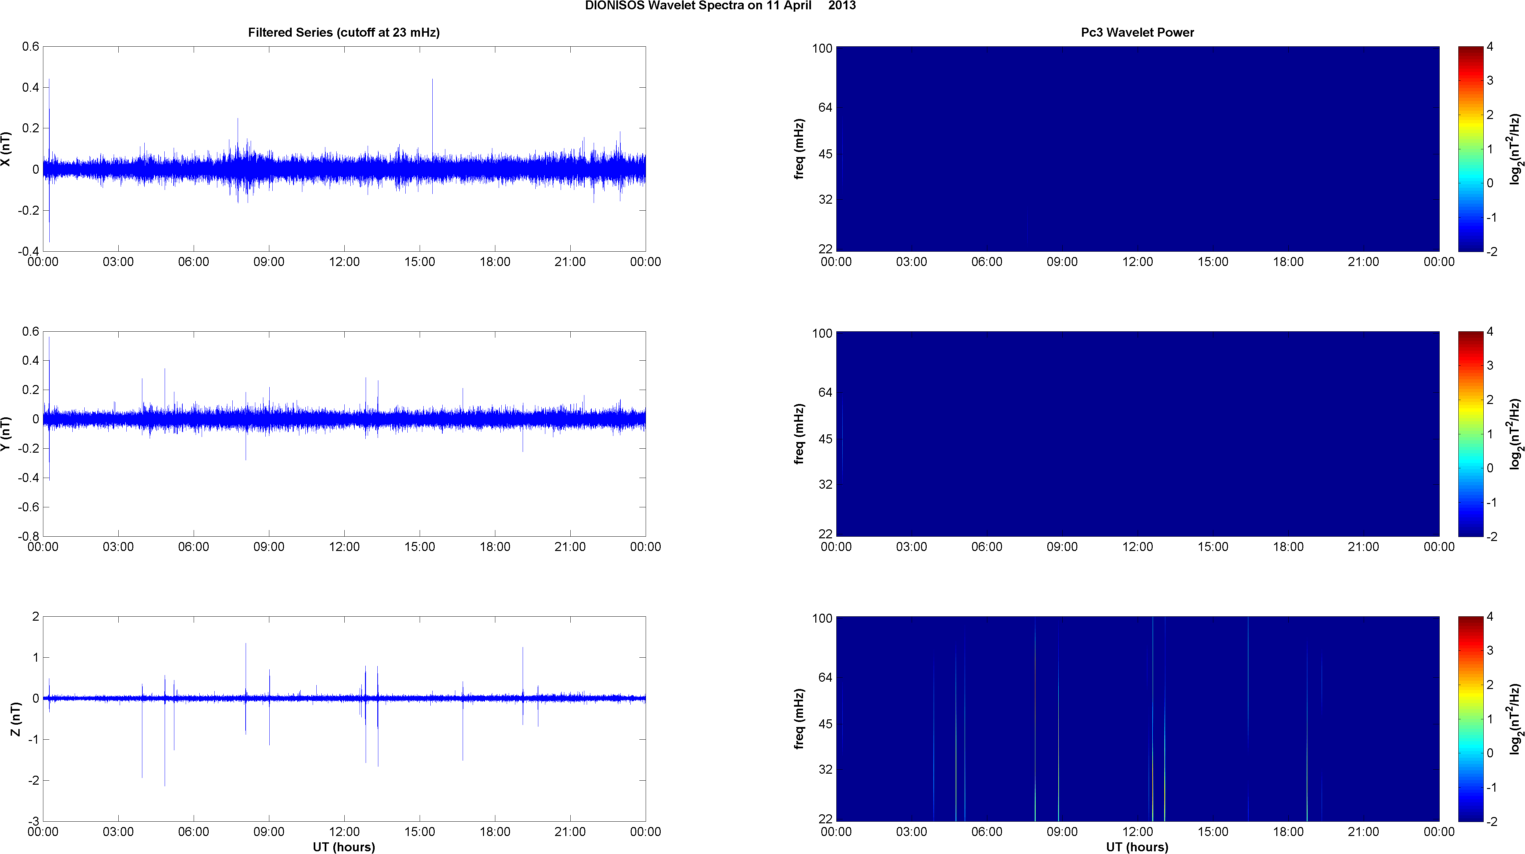Click the Z component filtered series plot
1525x854 pixels.
[344, 719]
